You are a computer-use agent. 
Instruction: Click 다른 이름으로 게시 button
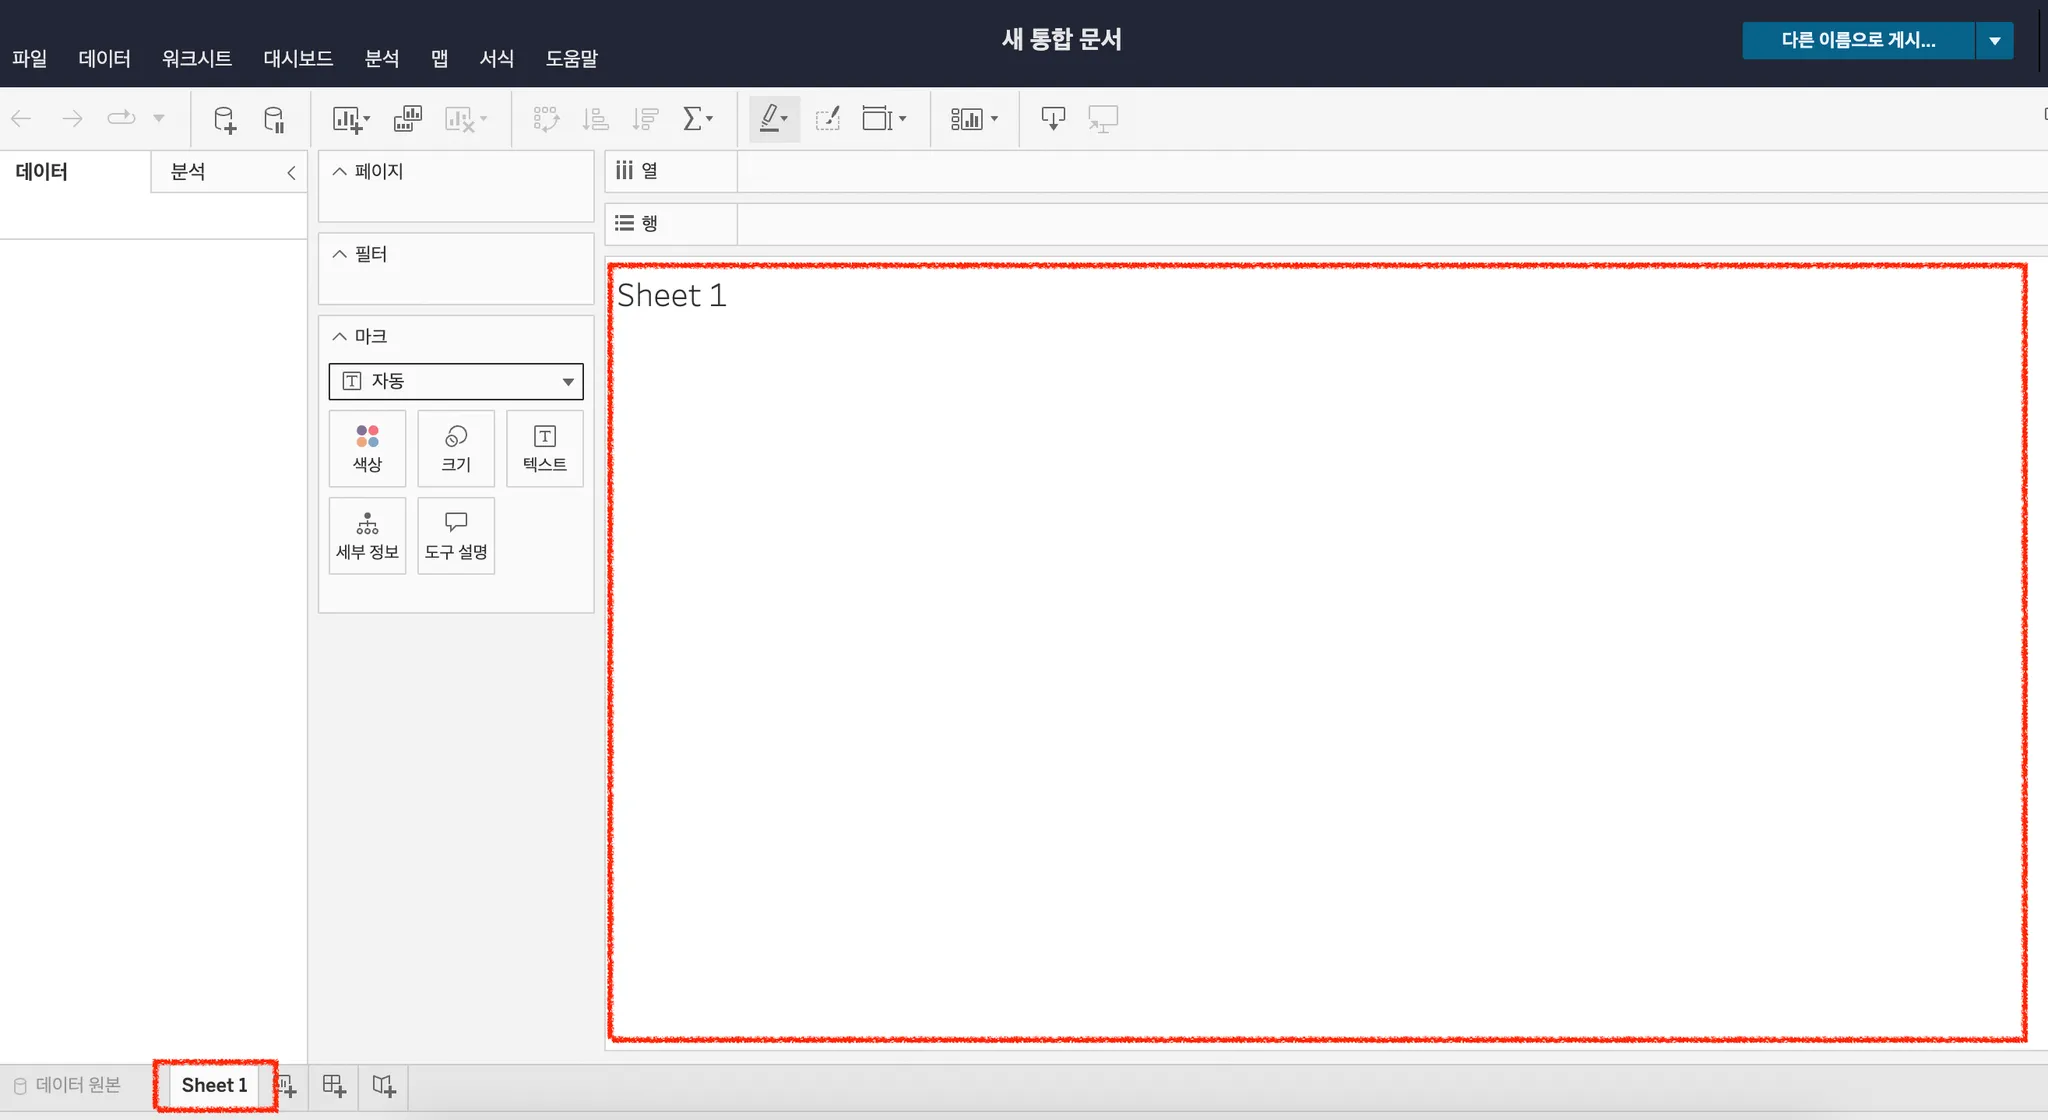coord(1857,41)
